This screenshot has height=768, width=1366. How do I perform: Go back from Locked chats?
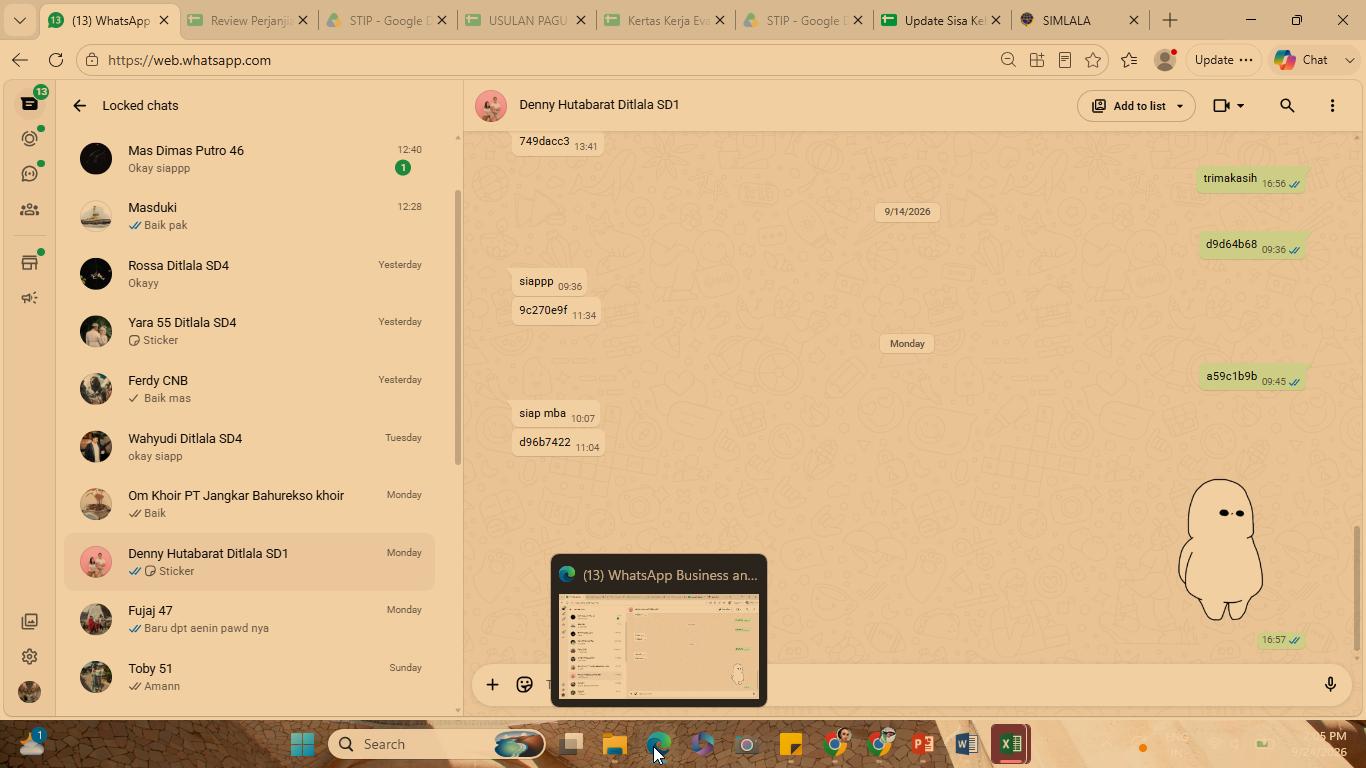tap(80, 106)
